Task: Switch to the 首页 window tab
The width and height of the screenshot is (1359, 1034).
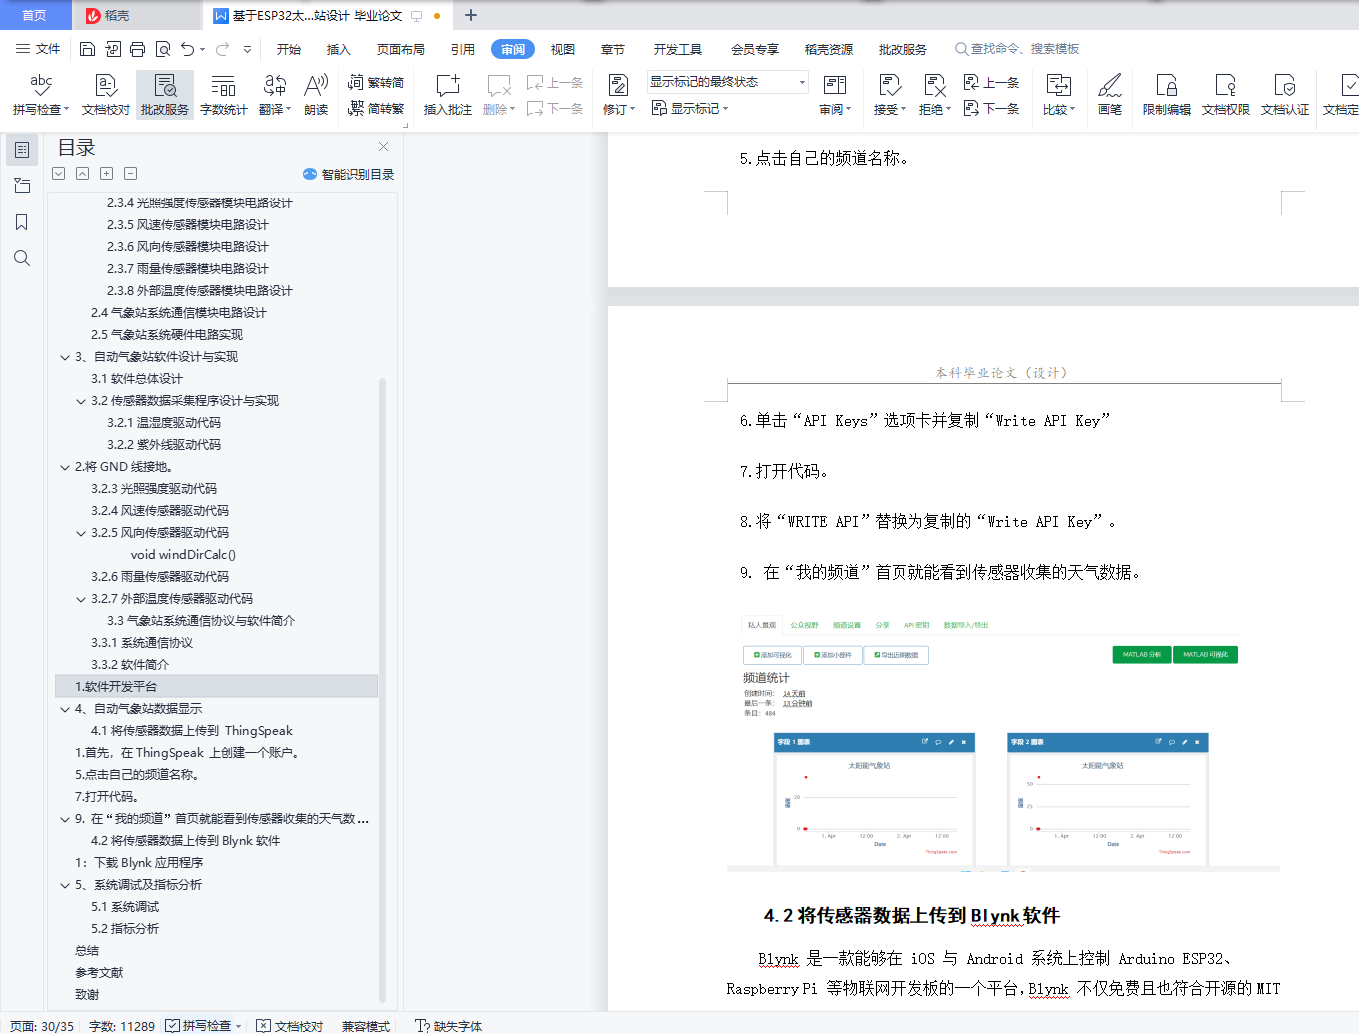Action: coord(34,15)
